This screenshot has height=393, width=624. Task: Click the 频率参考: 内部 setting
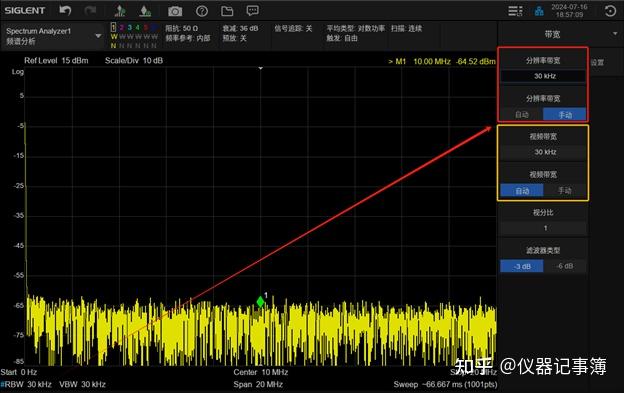point(187,38)
